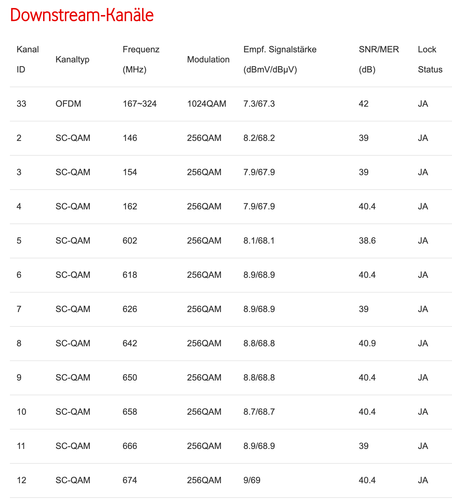Viewport: 452px width, 504px height.
Task: Click the Kanaltyp column header
Action: pyautogui.click(x=72, y=59)
